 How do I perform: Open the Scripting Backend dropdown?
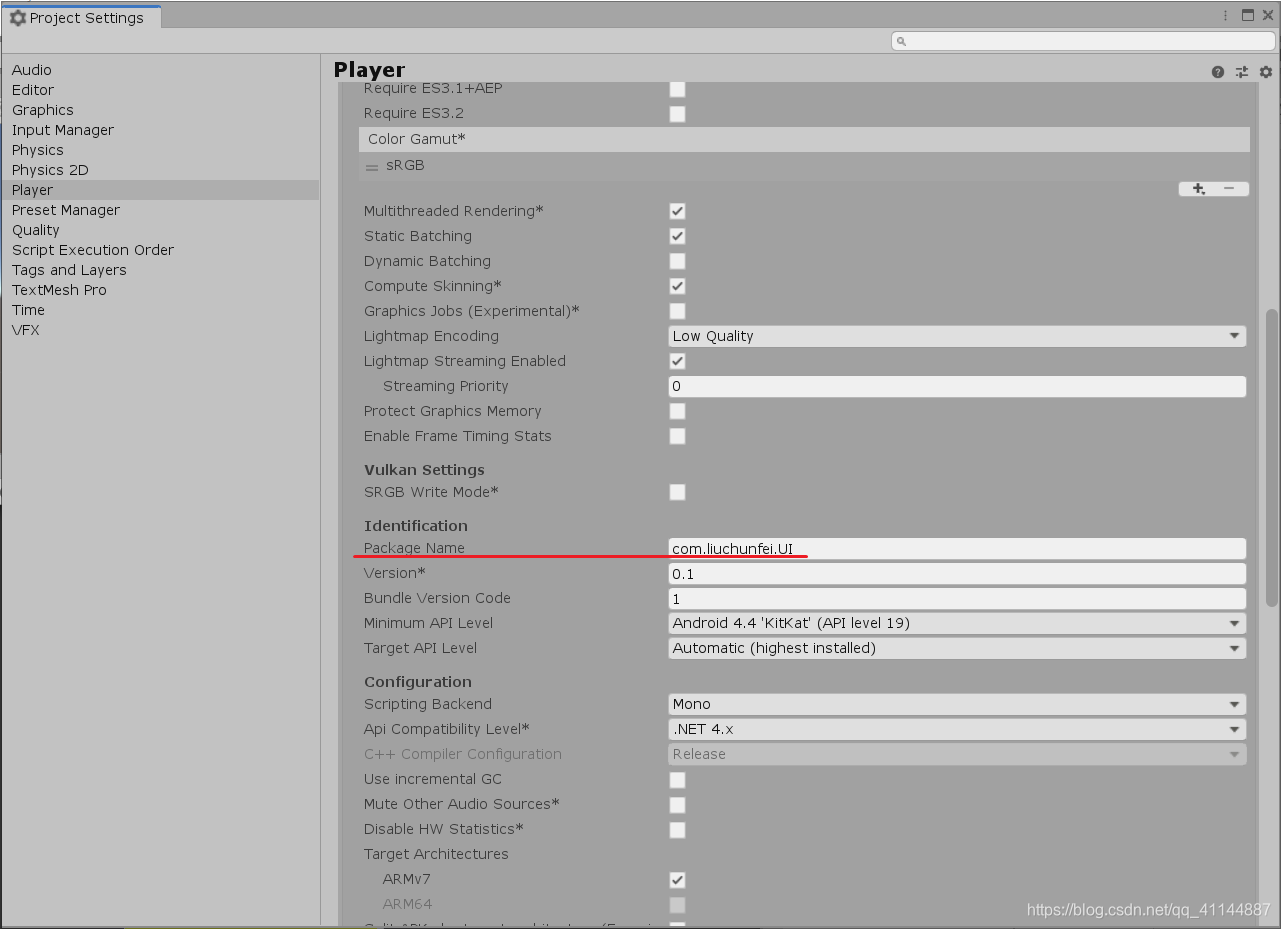click(x=956, y=704)
